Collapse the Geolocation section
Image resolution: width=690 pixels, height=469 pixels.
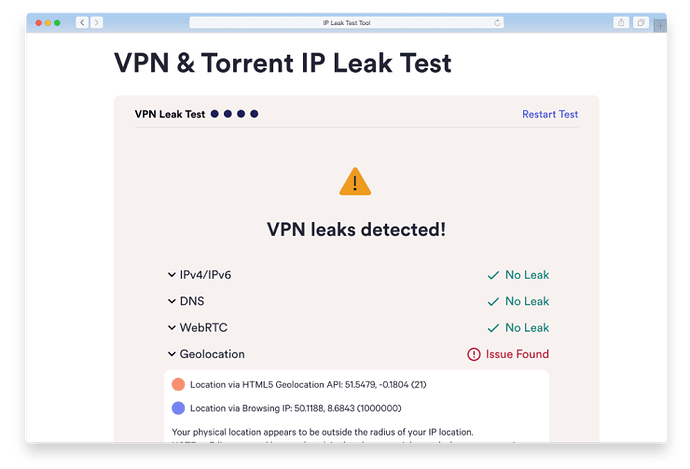coord(171,354)
